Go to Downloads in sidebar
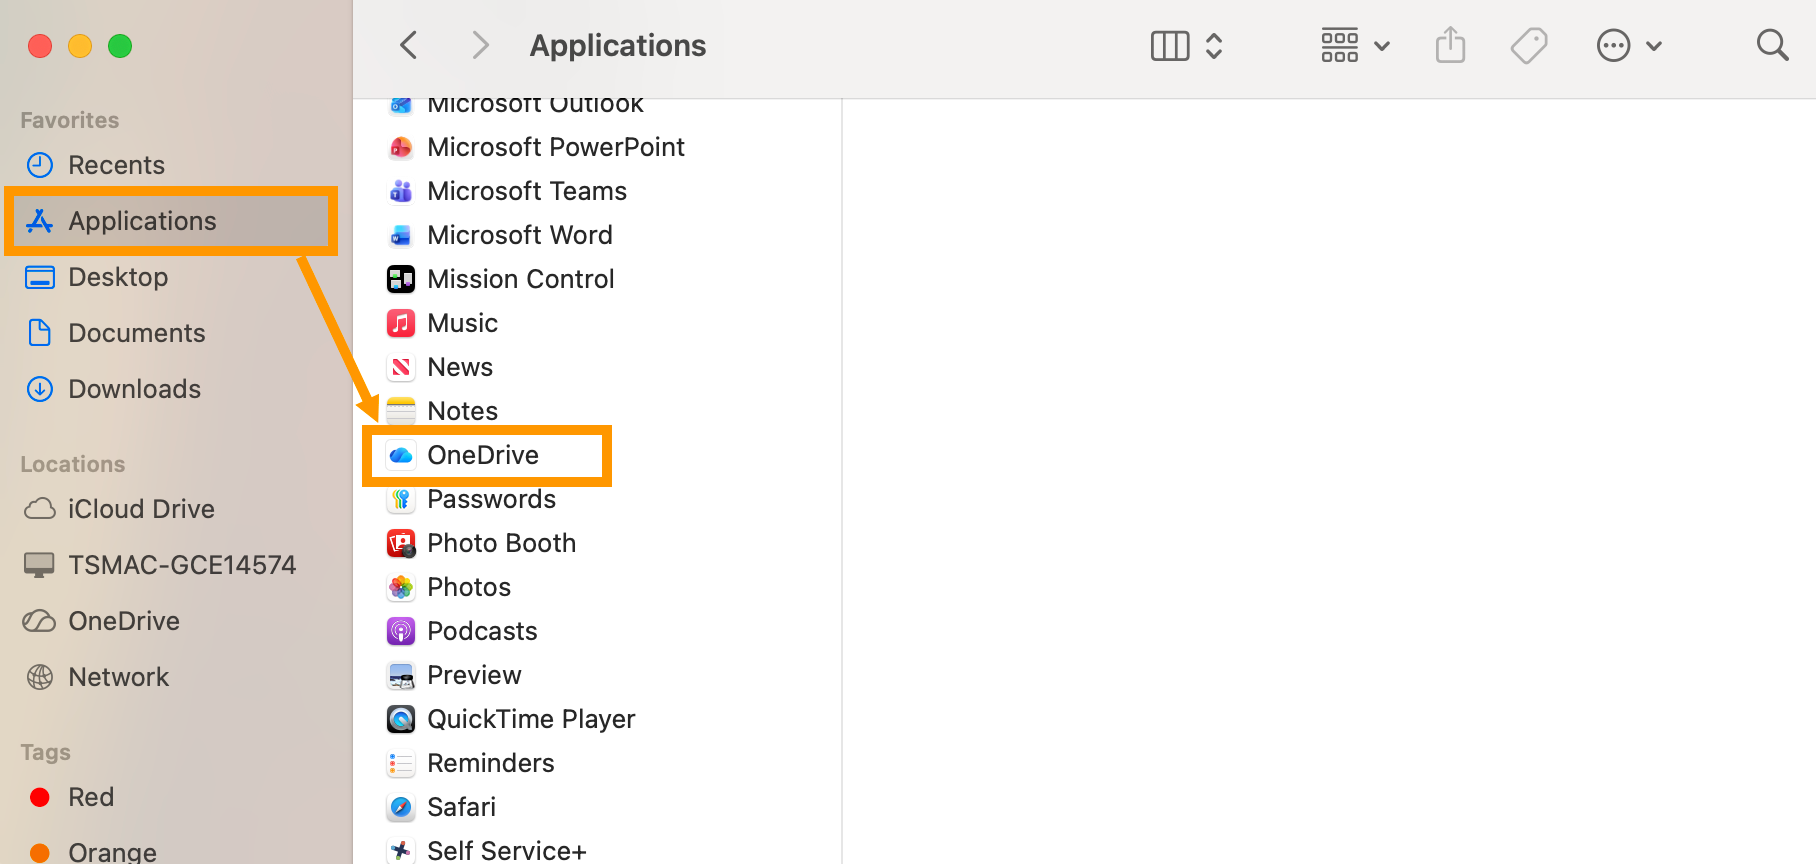Screen dimensions: 1816x864 pyautogui.click(x=134, y=389)
